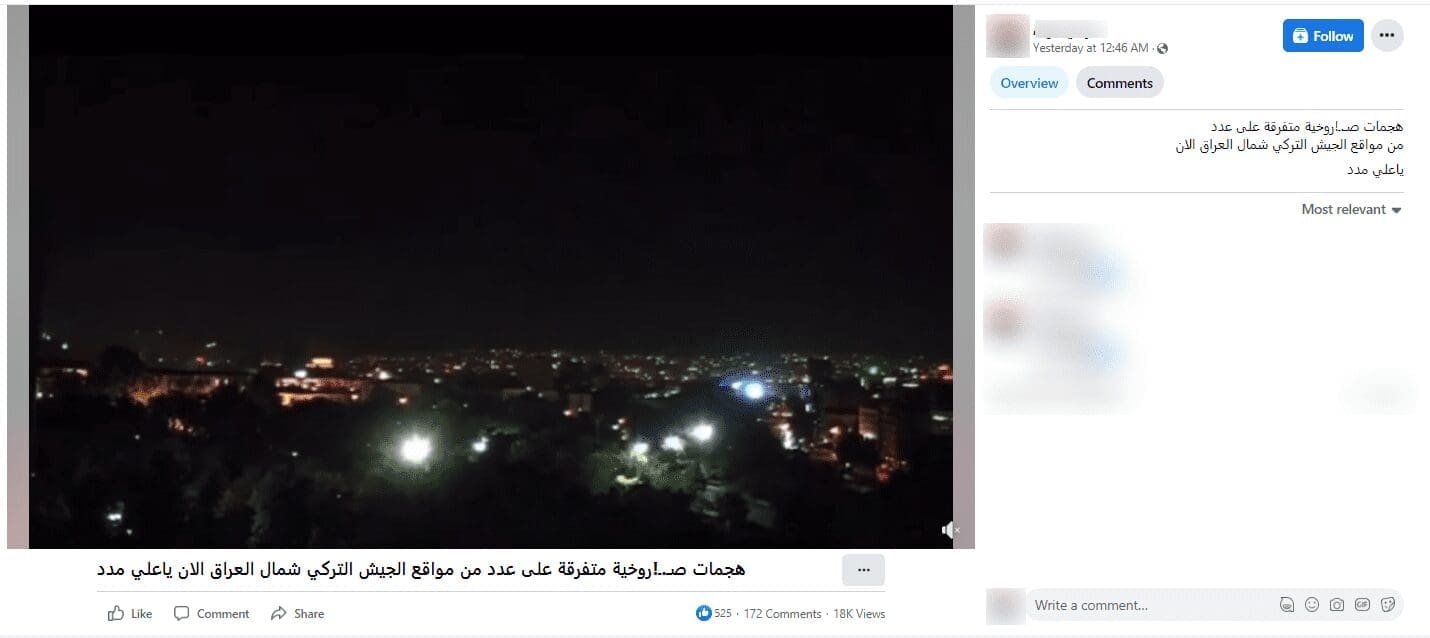This screenshot has height=638, width=1430.
Task: Like the video post
Action: 130,614
